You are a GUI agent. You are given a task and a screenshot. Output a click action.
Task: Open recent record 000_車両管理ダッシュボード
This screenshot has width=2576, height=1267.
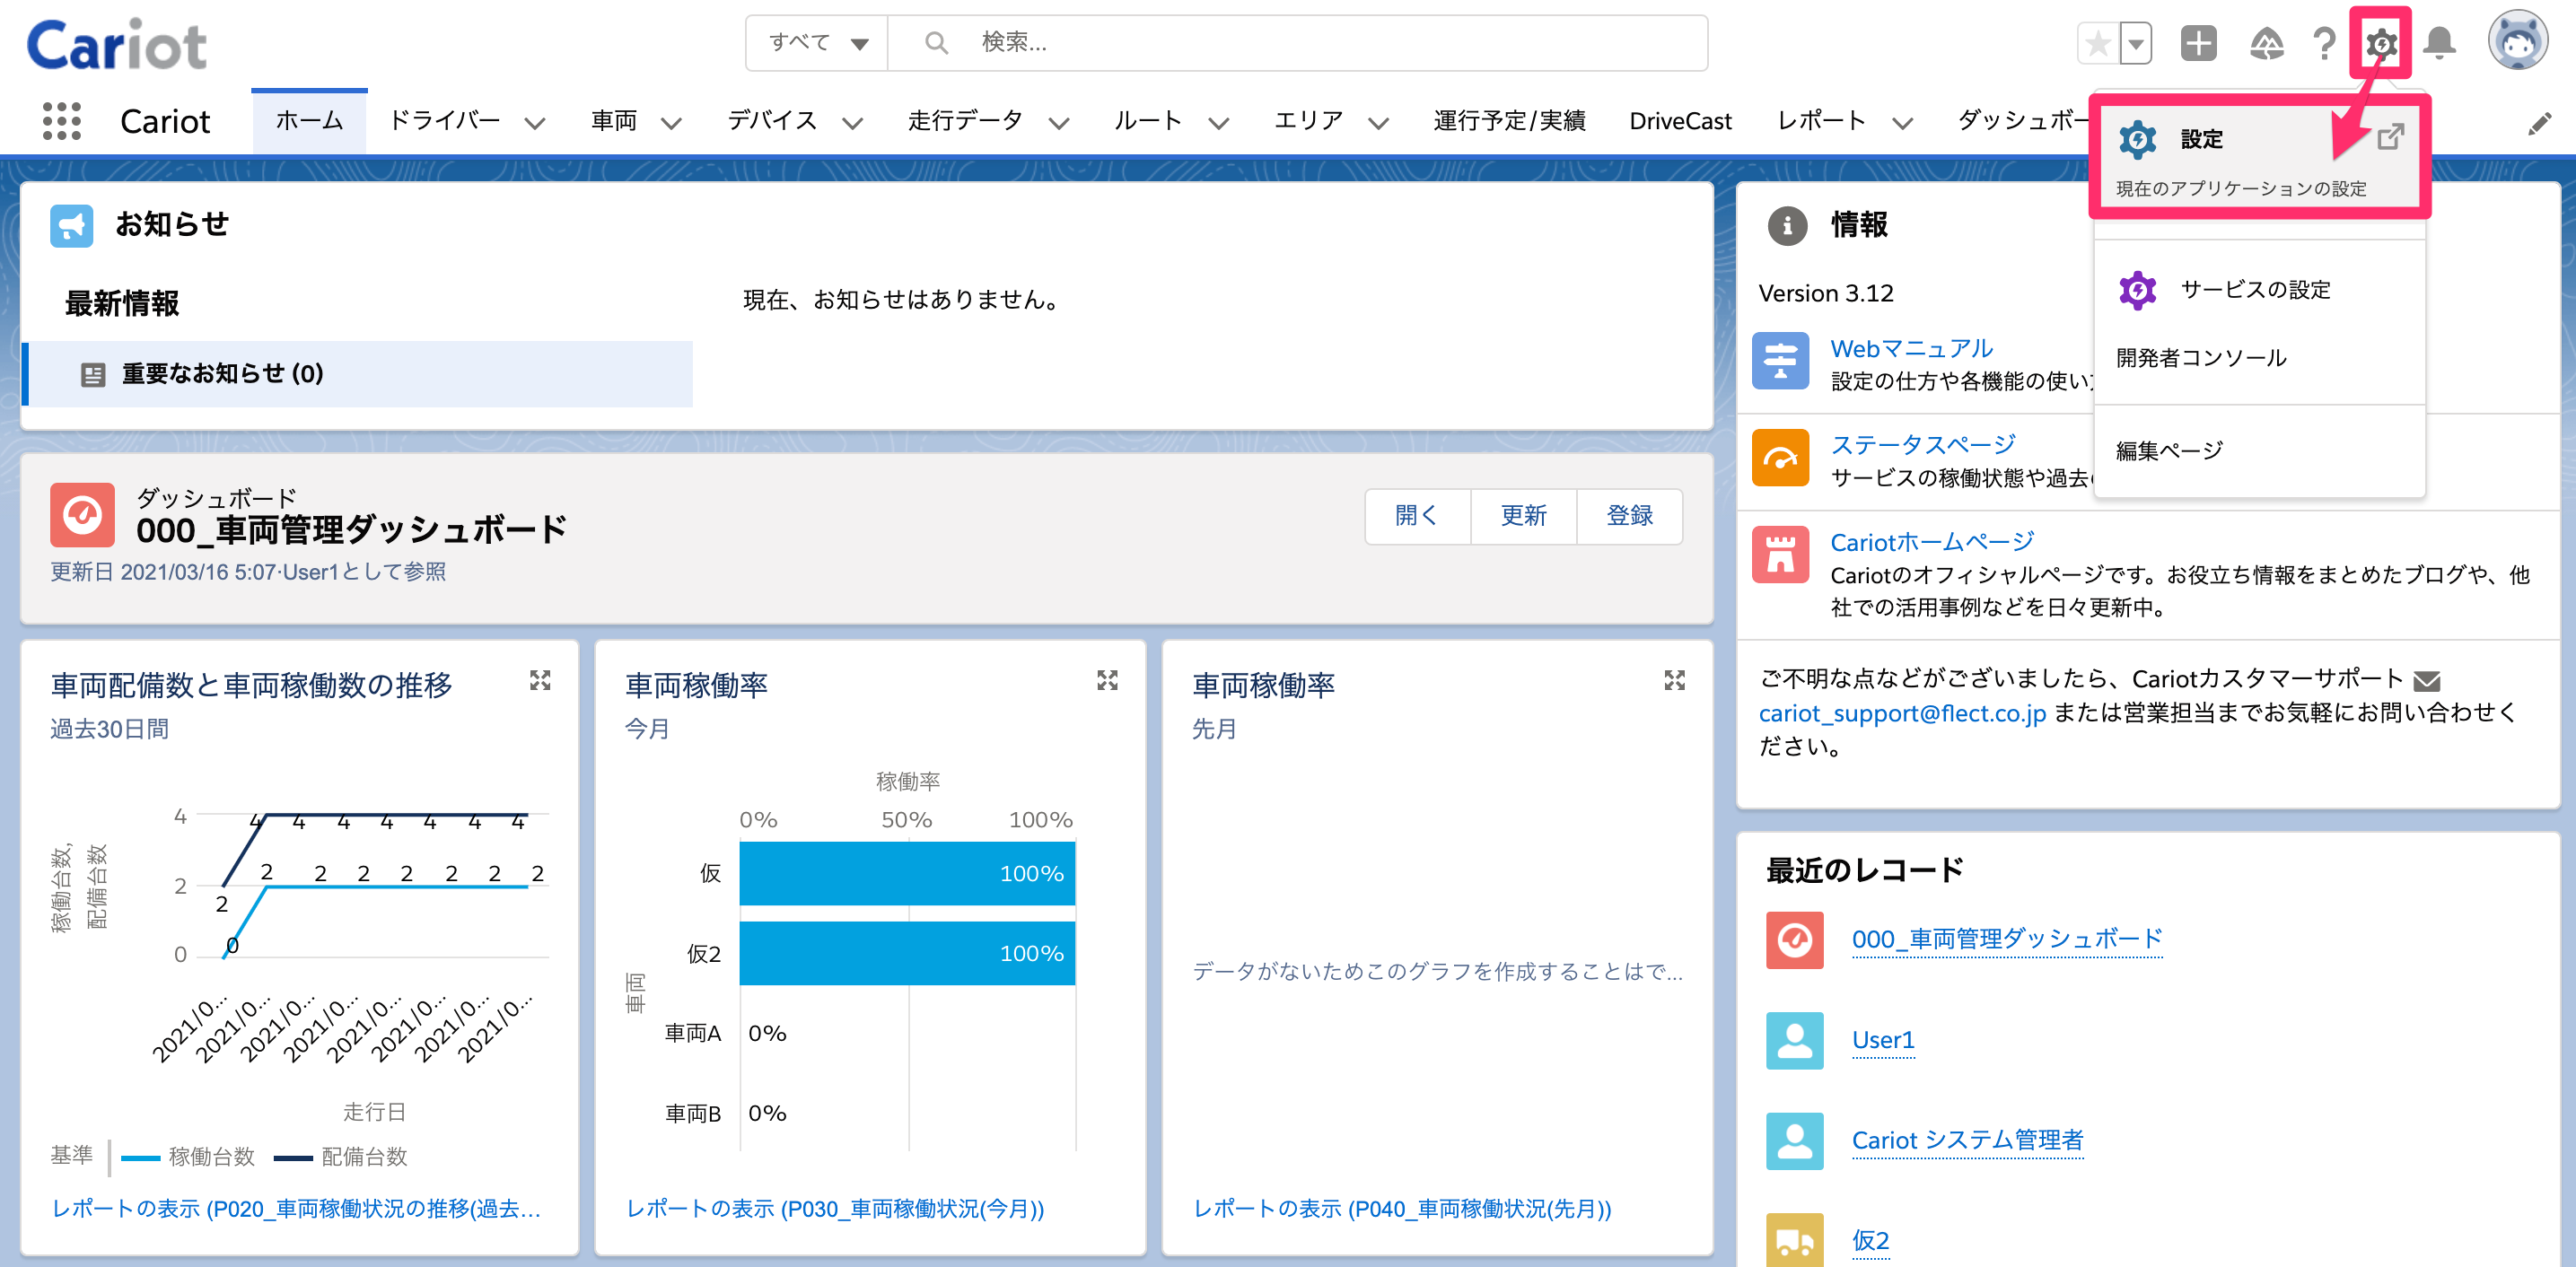click(2007, 939)
